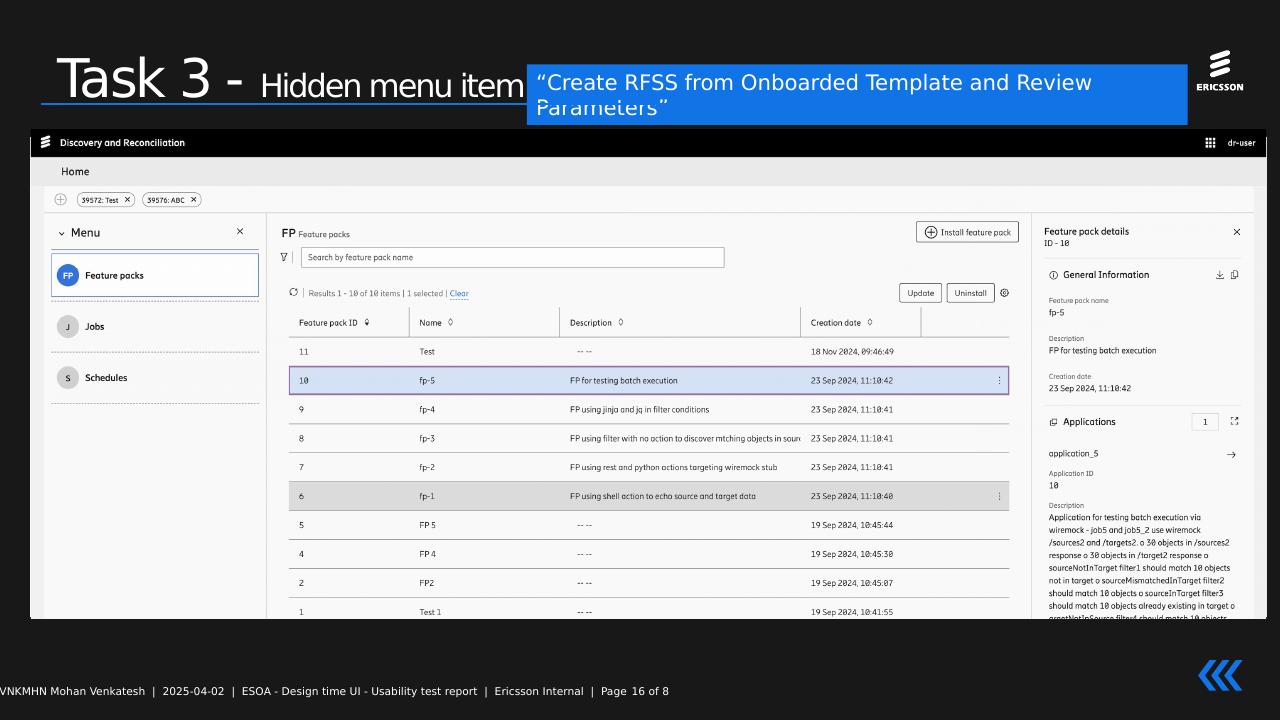Add a new tab with the plus circle
Screen dimensions: 1281x720
tap(61, 200)
